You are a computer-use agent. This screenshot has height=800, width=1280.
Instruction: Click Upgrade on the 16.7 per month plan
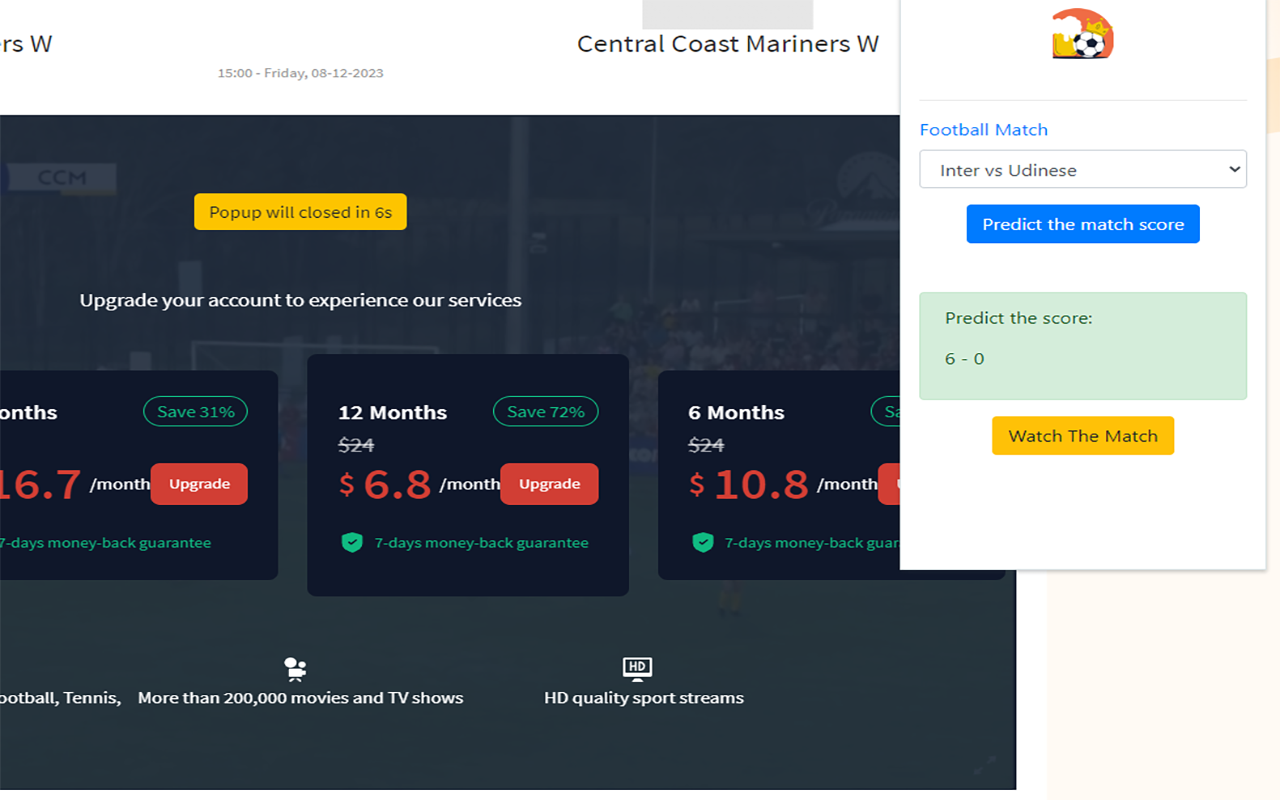(x=199, y=484)
